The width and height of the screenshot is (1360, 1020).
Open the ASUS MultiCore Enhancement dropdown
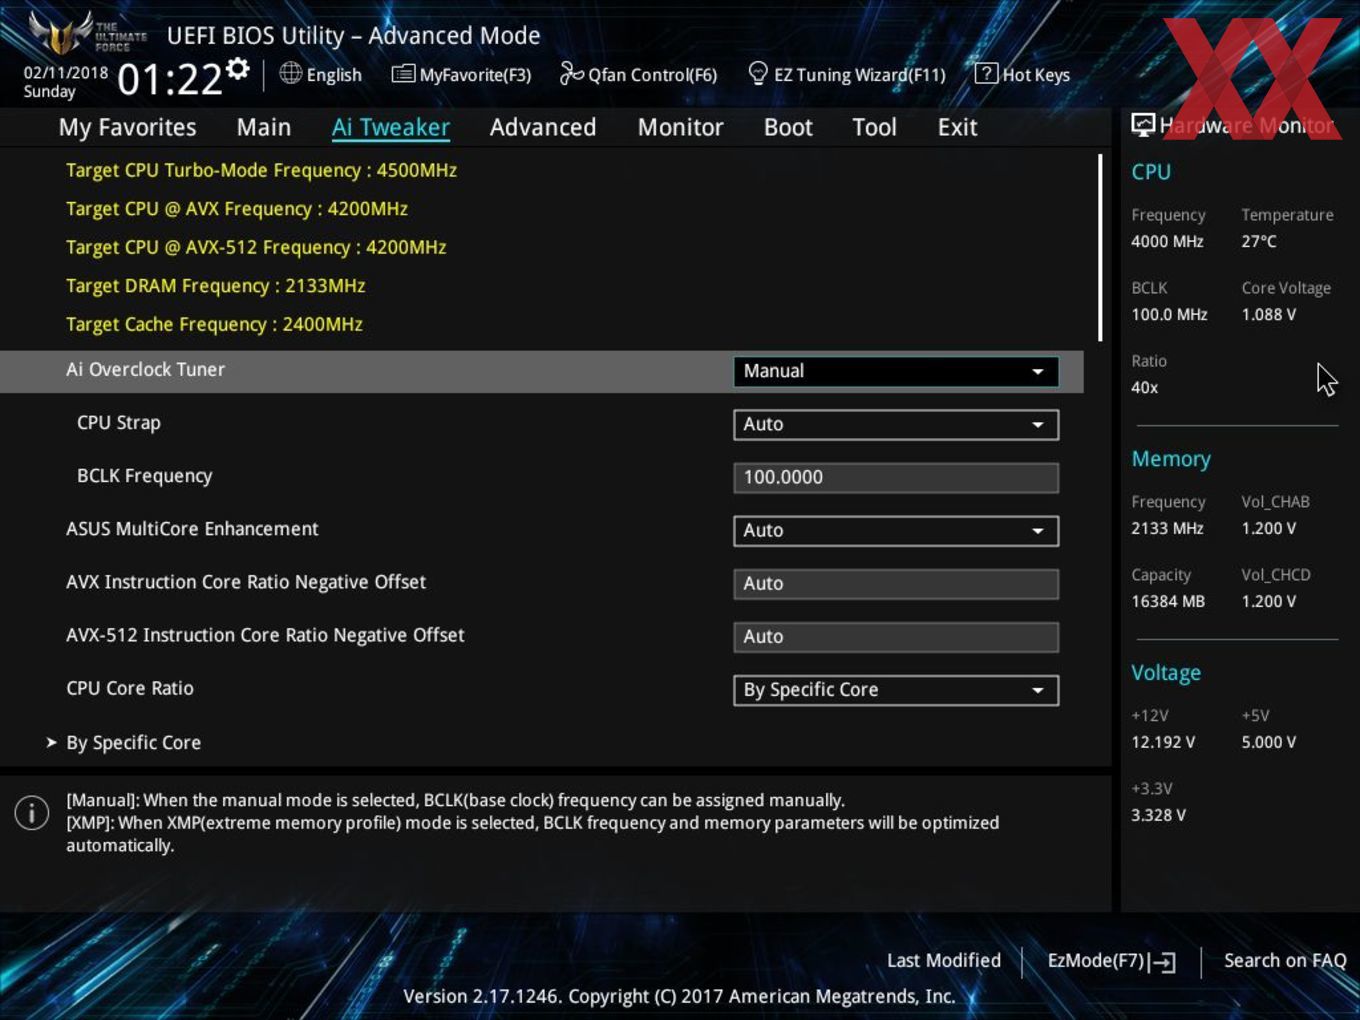click(x=895, y=530)
